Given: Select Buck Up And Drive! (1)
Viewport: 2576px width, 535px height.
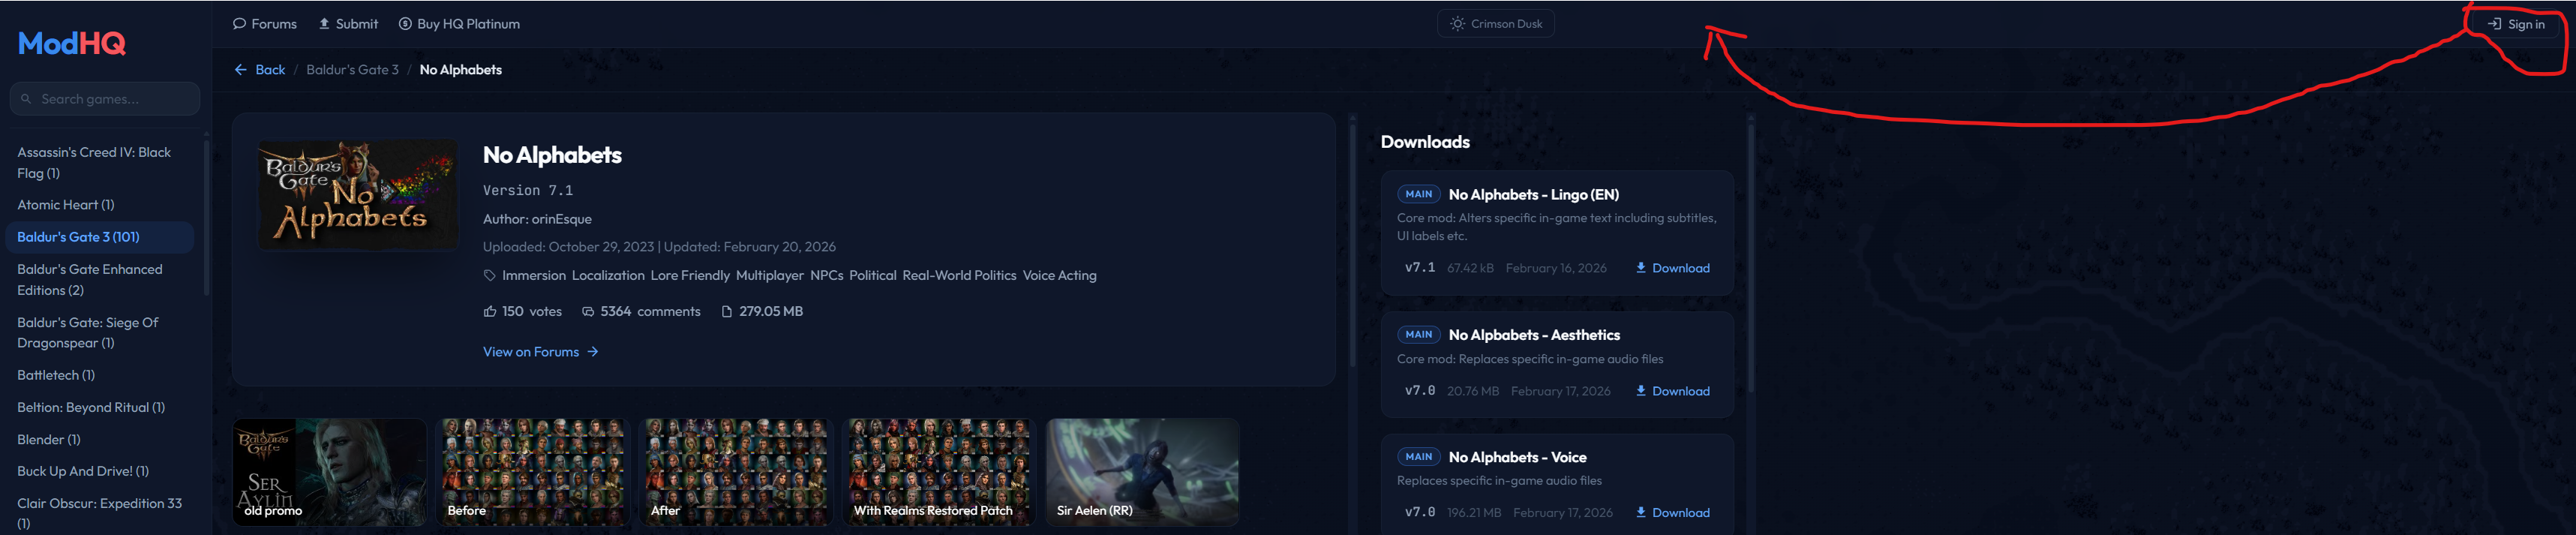Looking at the screenshot, I should 83,471.
